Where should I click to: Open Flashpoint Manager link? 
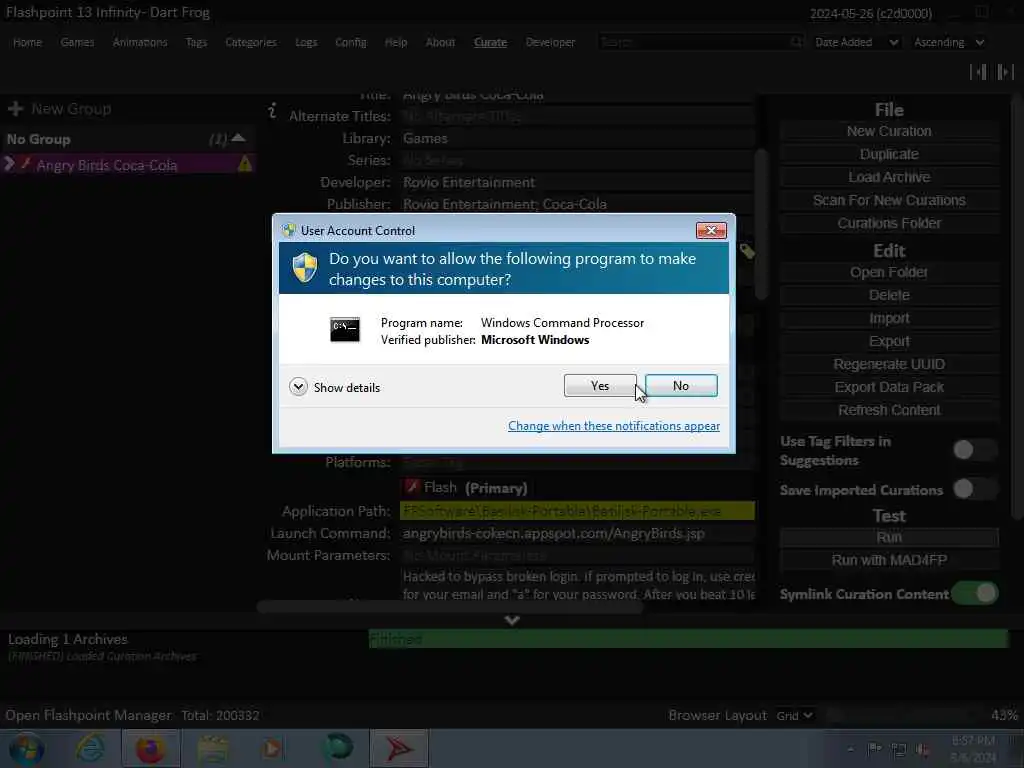pos(88,715)
